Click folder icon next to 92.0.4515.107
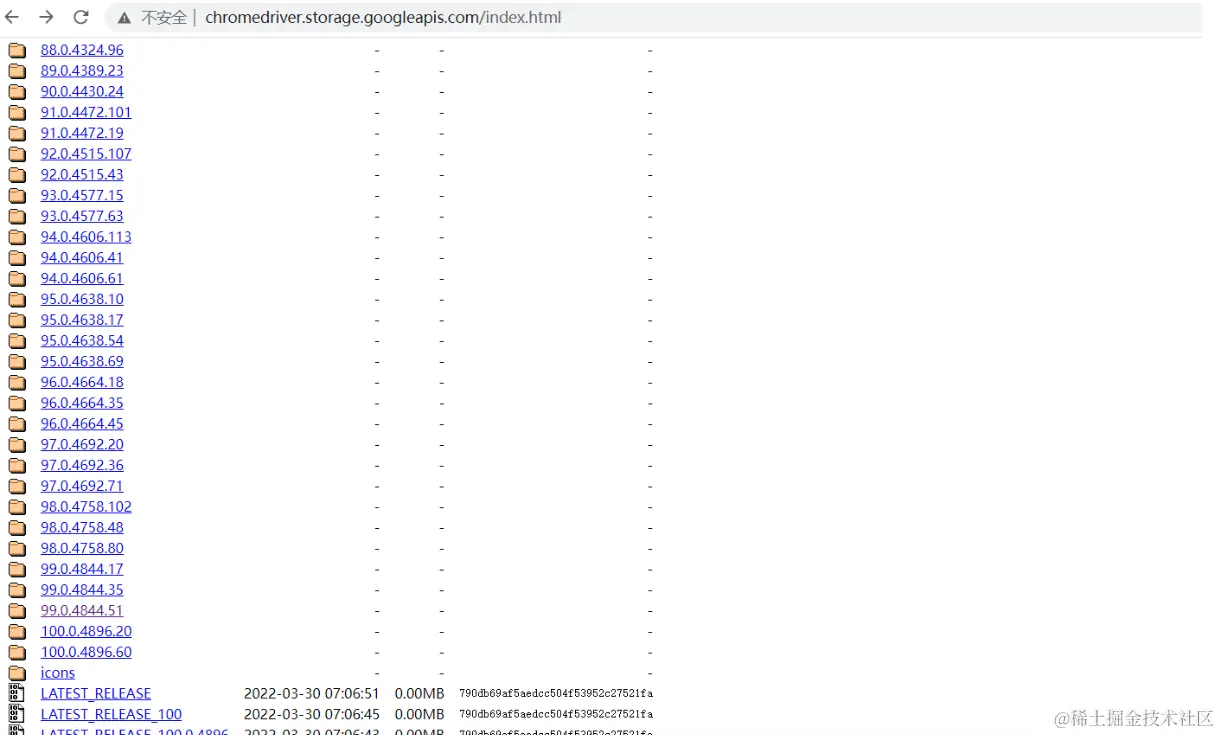Viewport: 1220px width, 735px height. point(17,154)
